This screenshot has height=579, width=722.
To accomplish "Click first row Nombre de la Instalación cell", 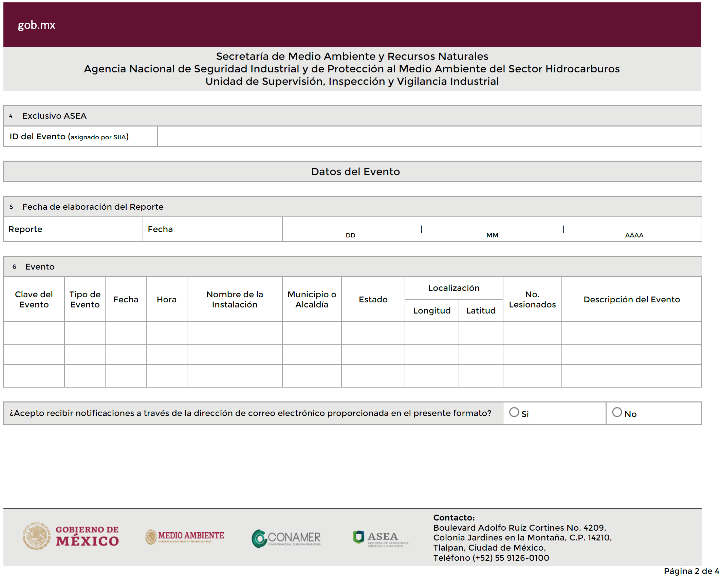I will pos(235,333).
